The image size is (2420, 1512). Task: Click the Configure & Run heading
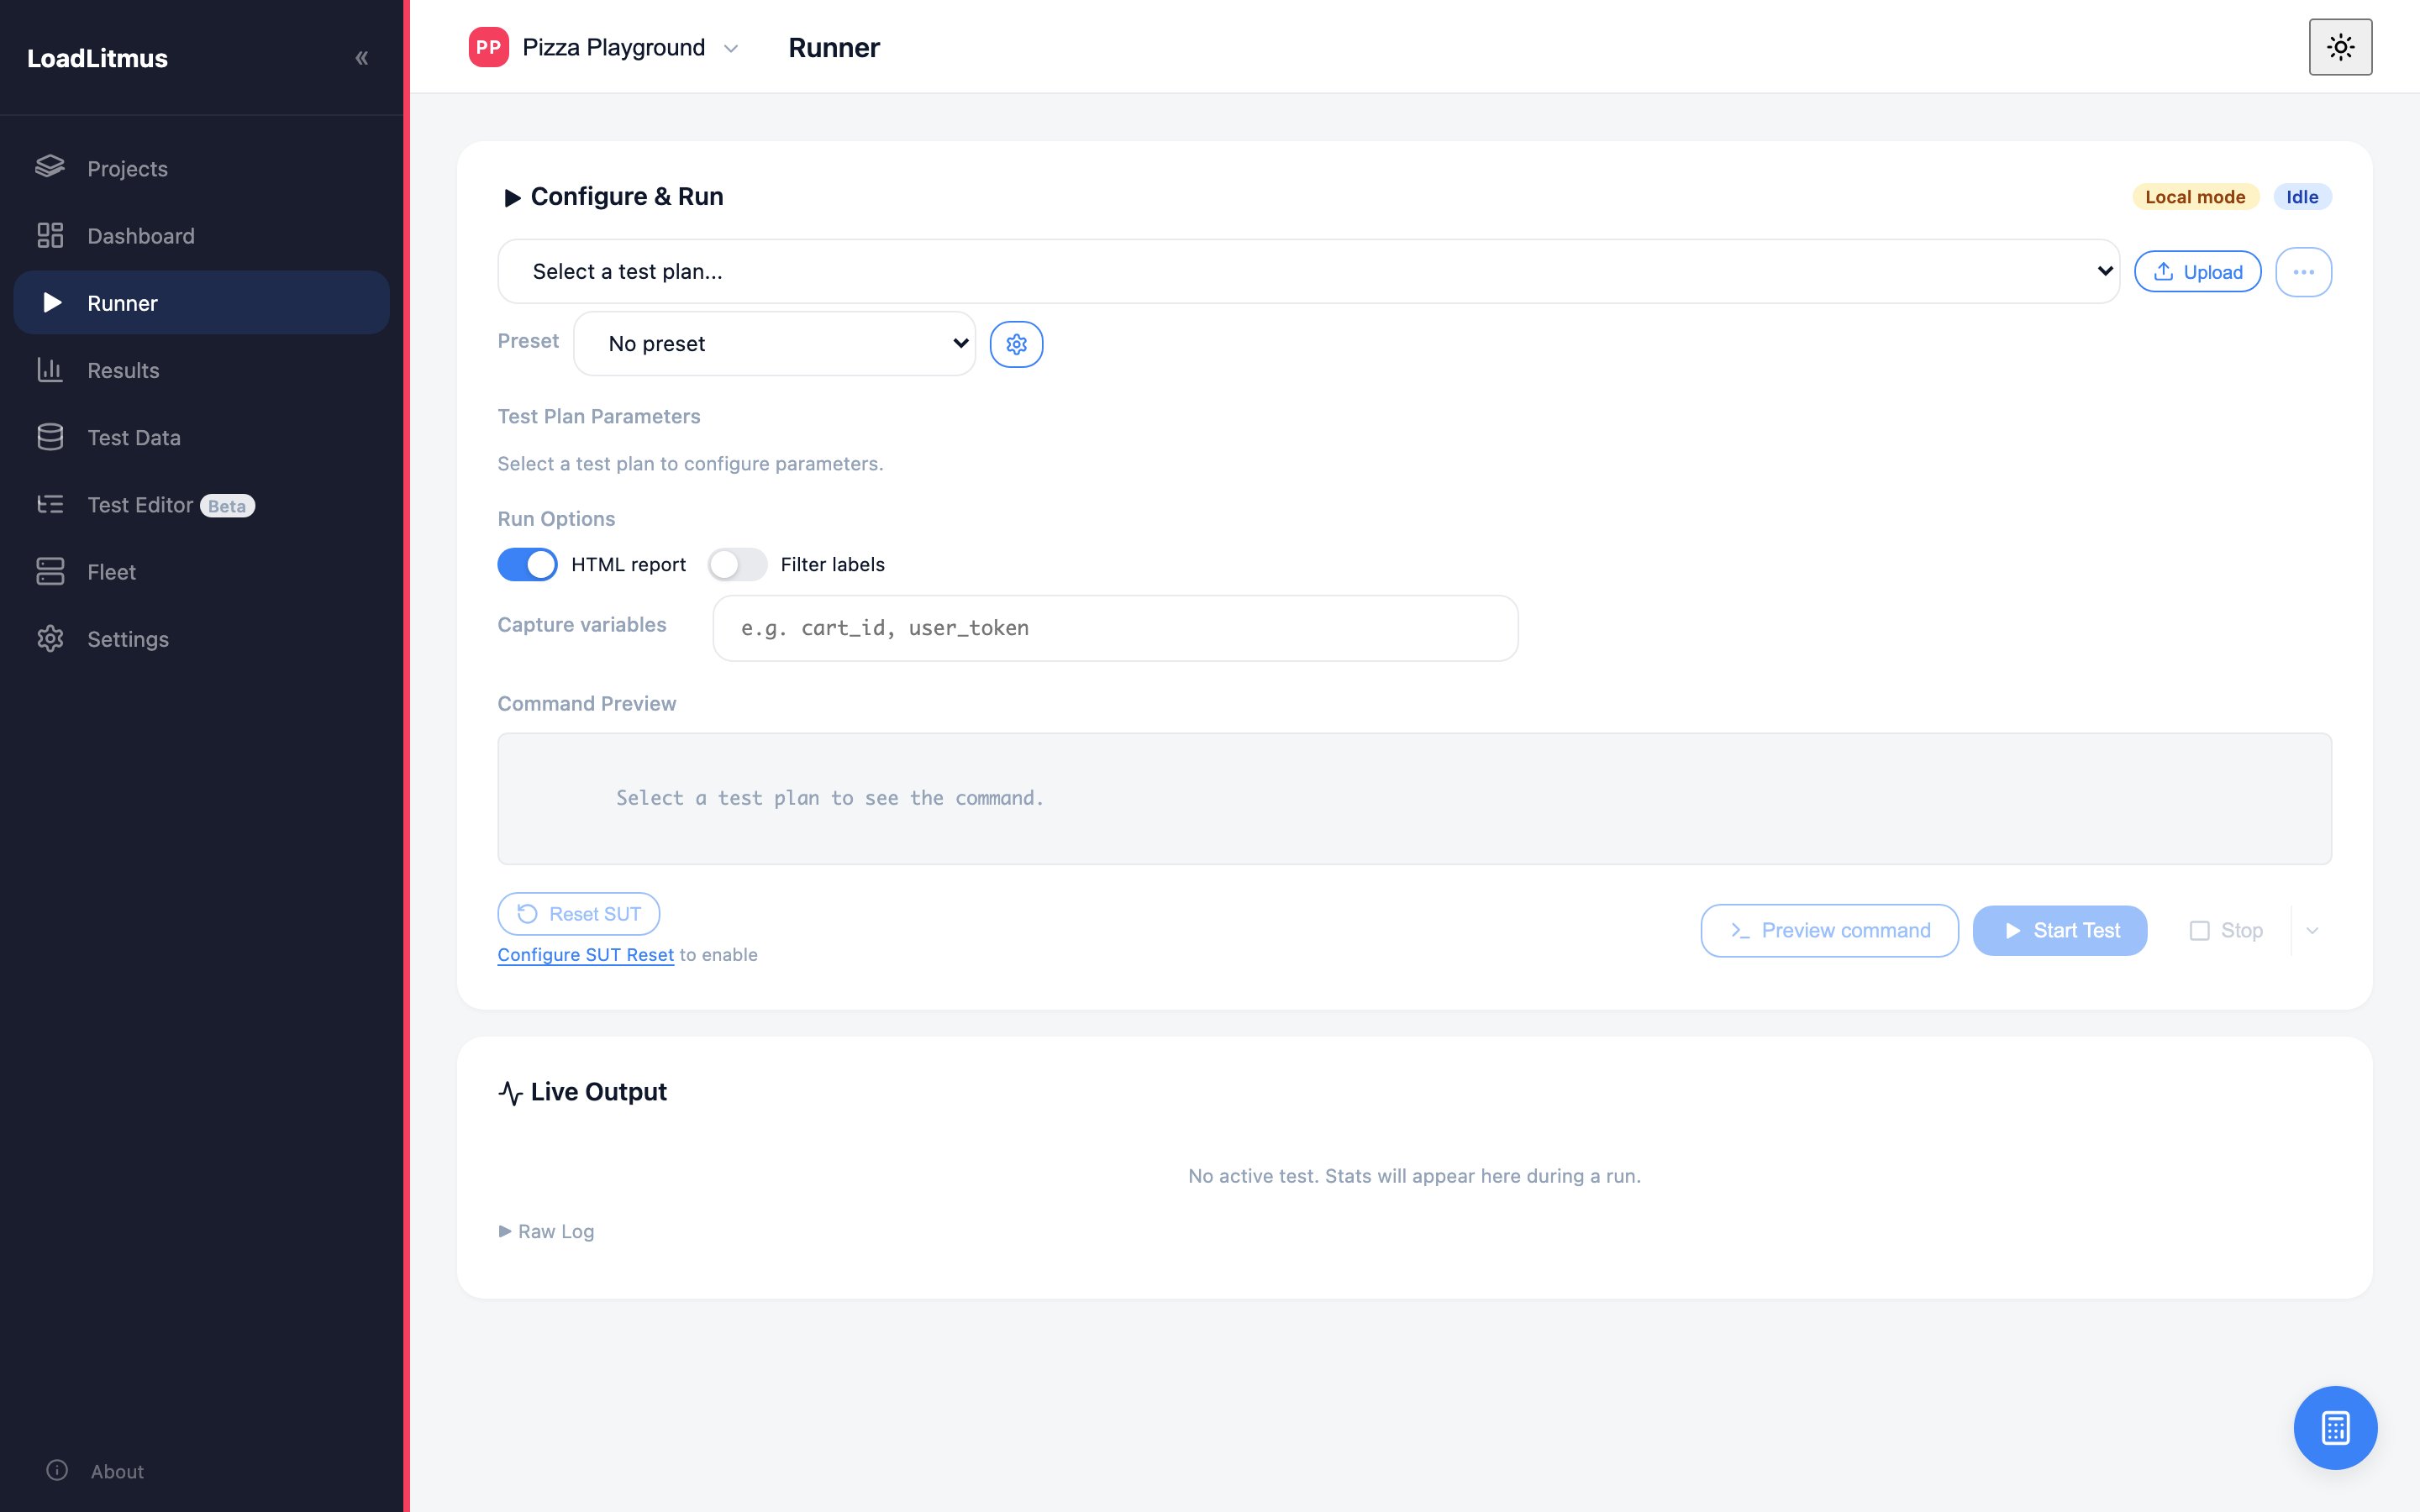[x=627, y=197]
